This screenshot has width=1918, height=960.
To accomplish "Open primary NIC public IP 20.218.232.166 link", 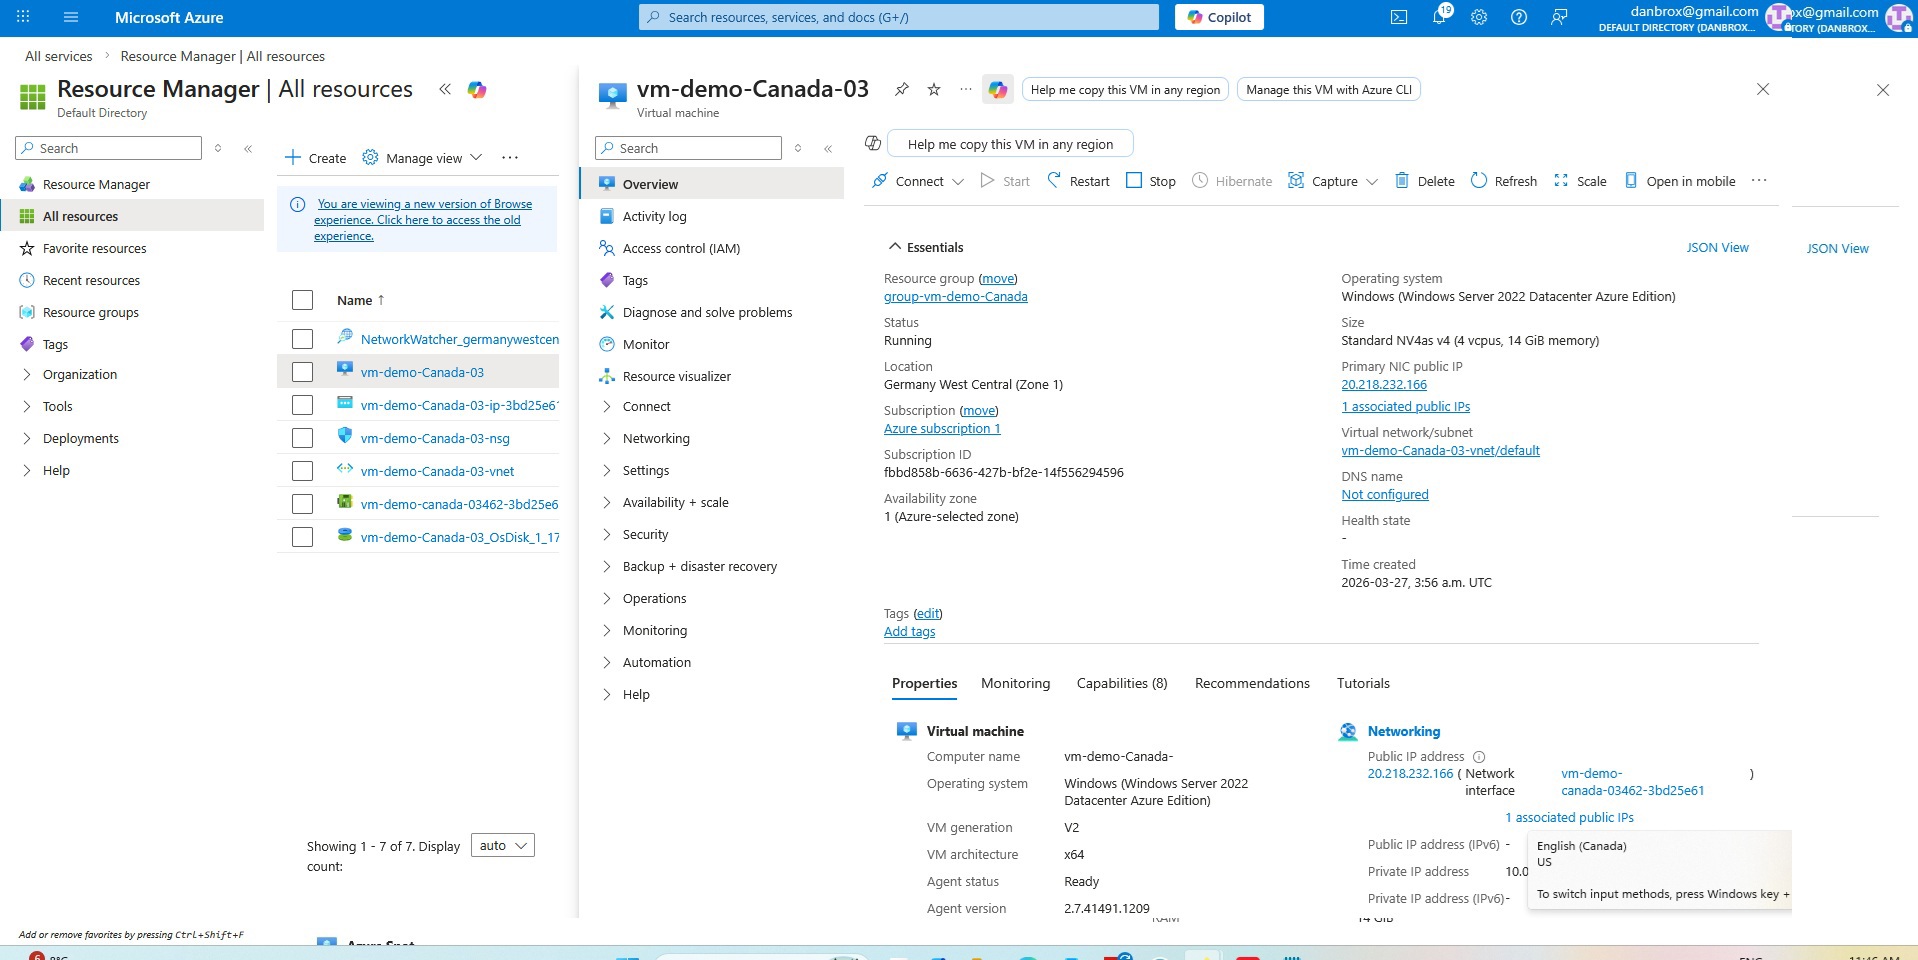I will (1384, 384).
